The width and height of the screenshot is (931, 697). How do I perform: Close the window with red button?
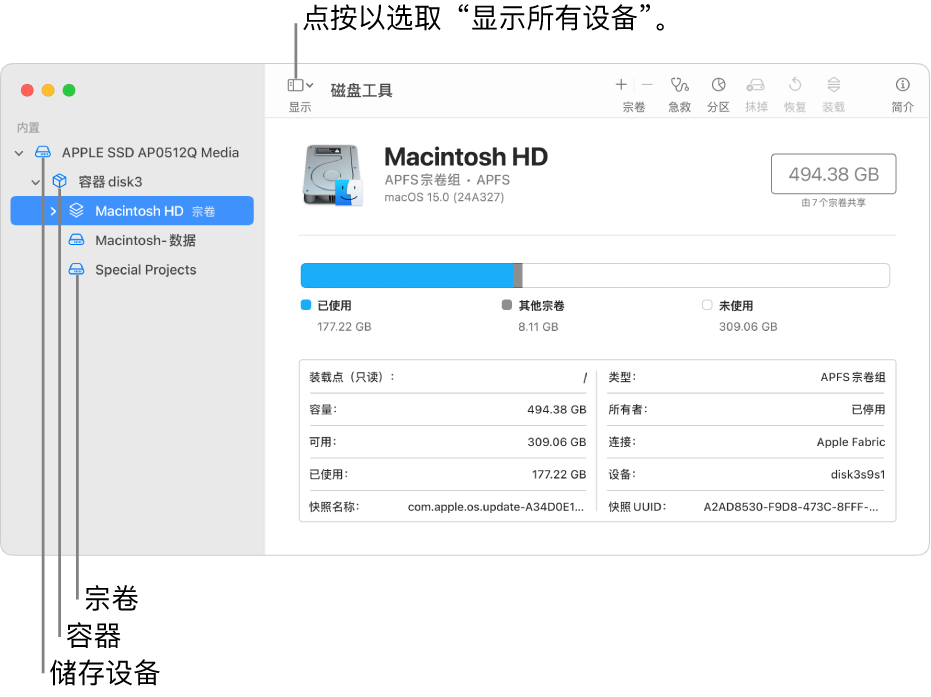(27, 90)
